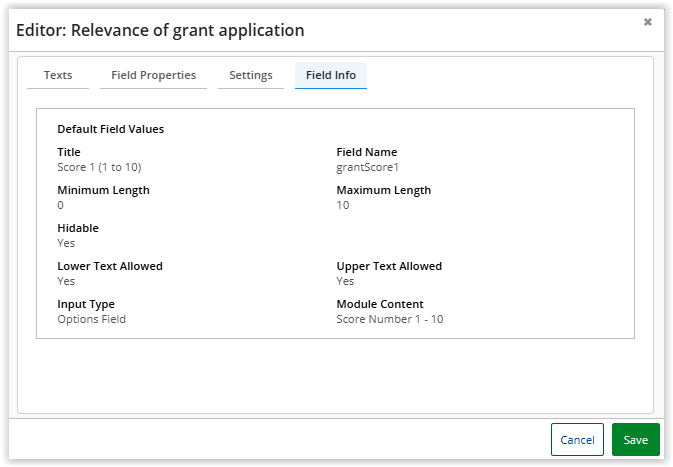The height and width of the screenshot is (467, 673).
Task: Click the 'Hidable' label
Action: pyautogui.click(x=78, y=228)
